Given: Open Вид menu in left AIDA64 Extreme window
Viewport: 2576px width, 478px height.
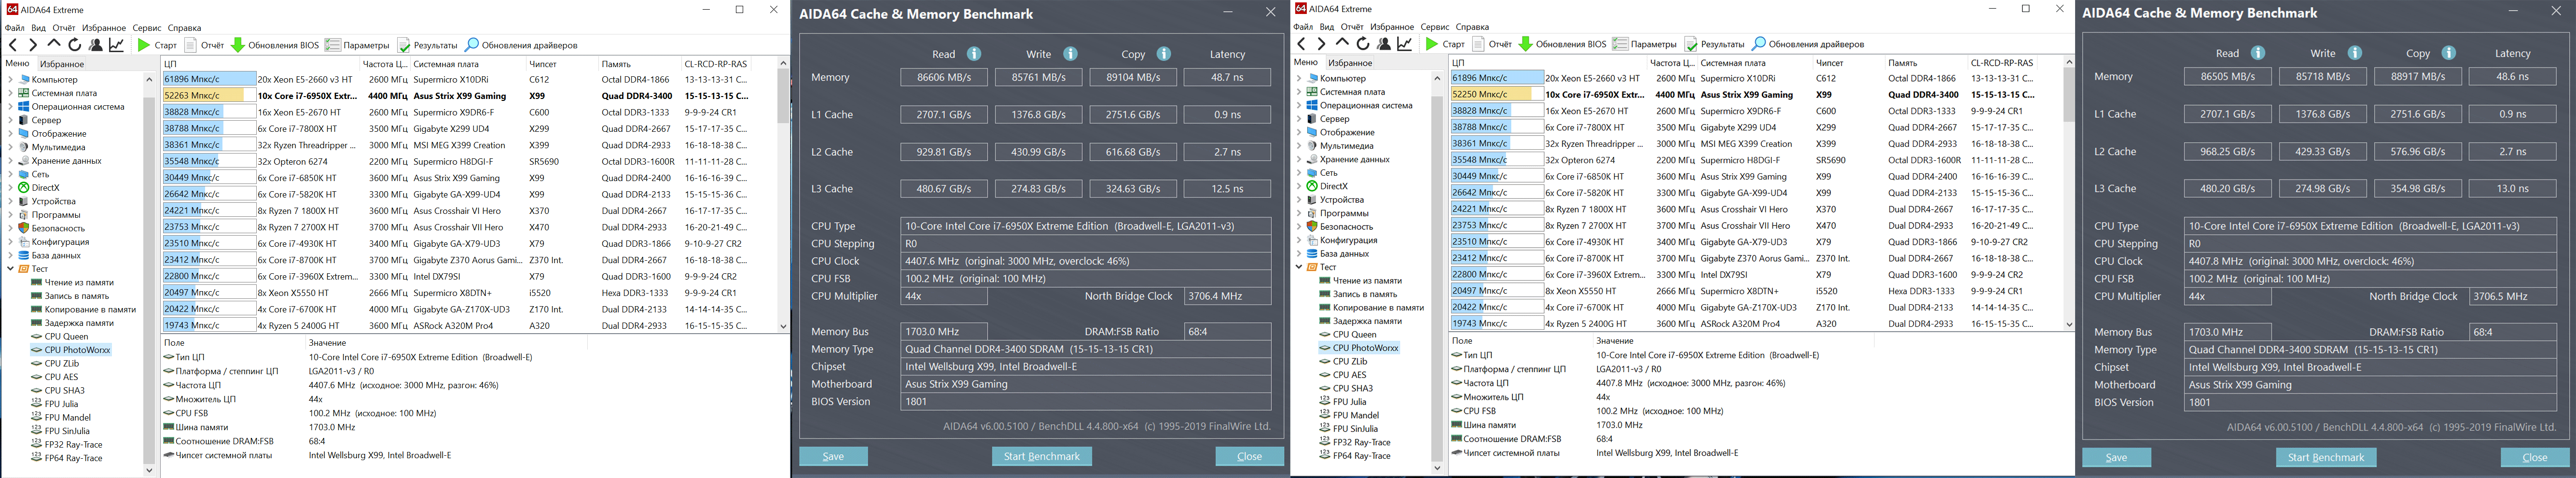Looking at the screenshot, I should (x=38, y=28).
